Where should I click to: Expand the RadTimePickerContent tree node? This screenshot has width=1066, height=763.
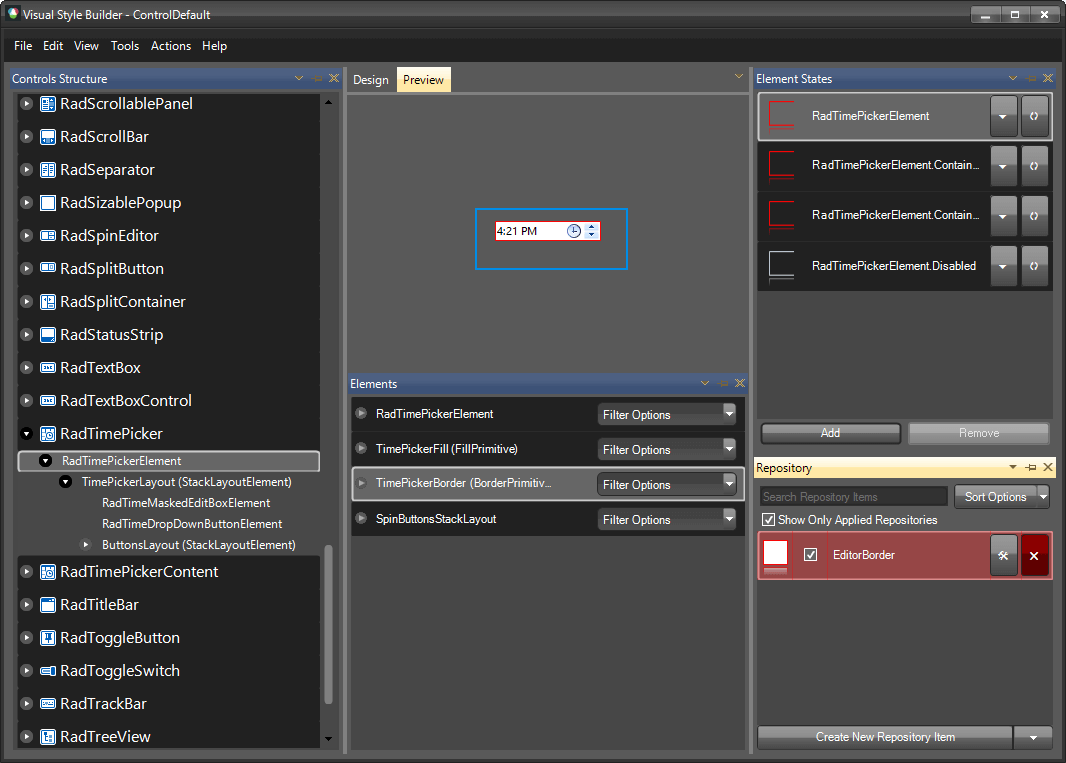26,570
